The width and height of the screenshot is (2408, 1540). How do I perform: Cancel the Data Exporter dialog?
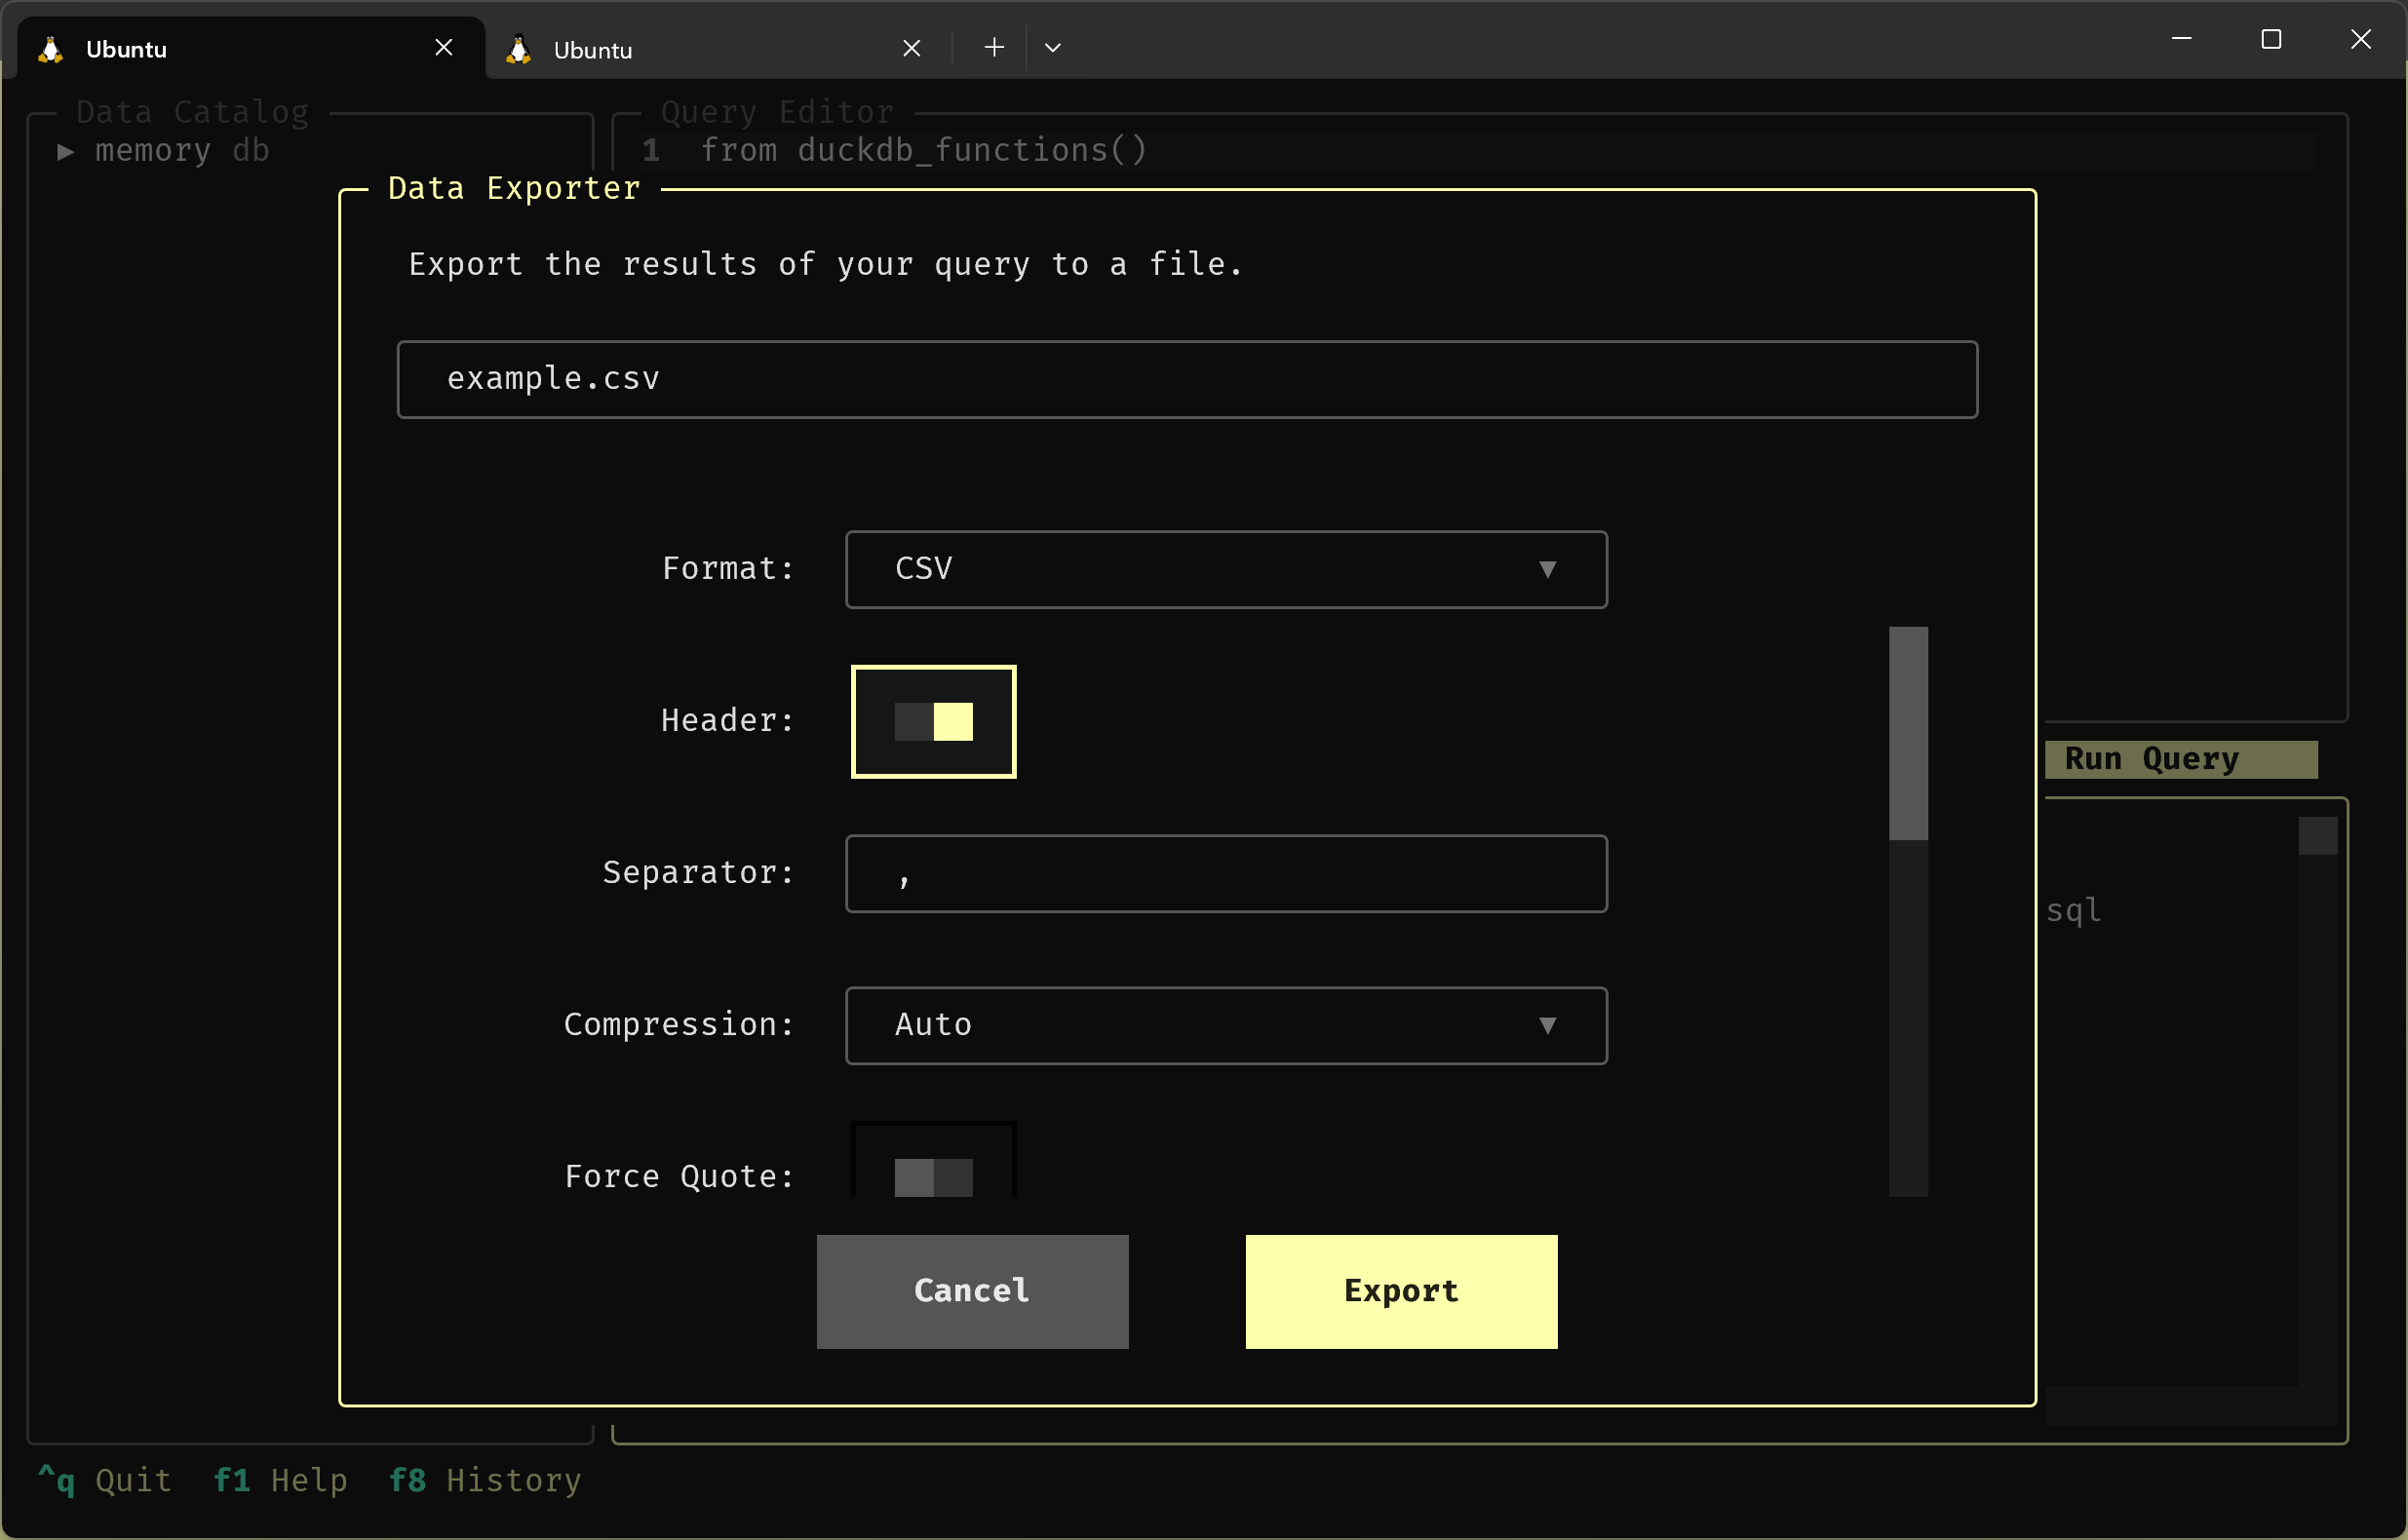point(971,1291)
